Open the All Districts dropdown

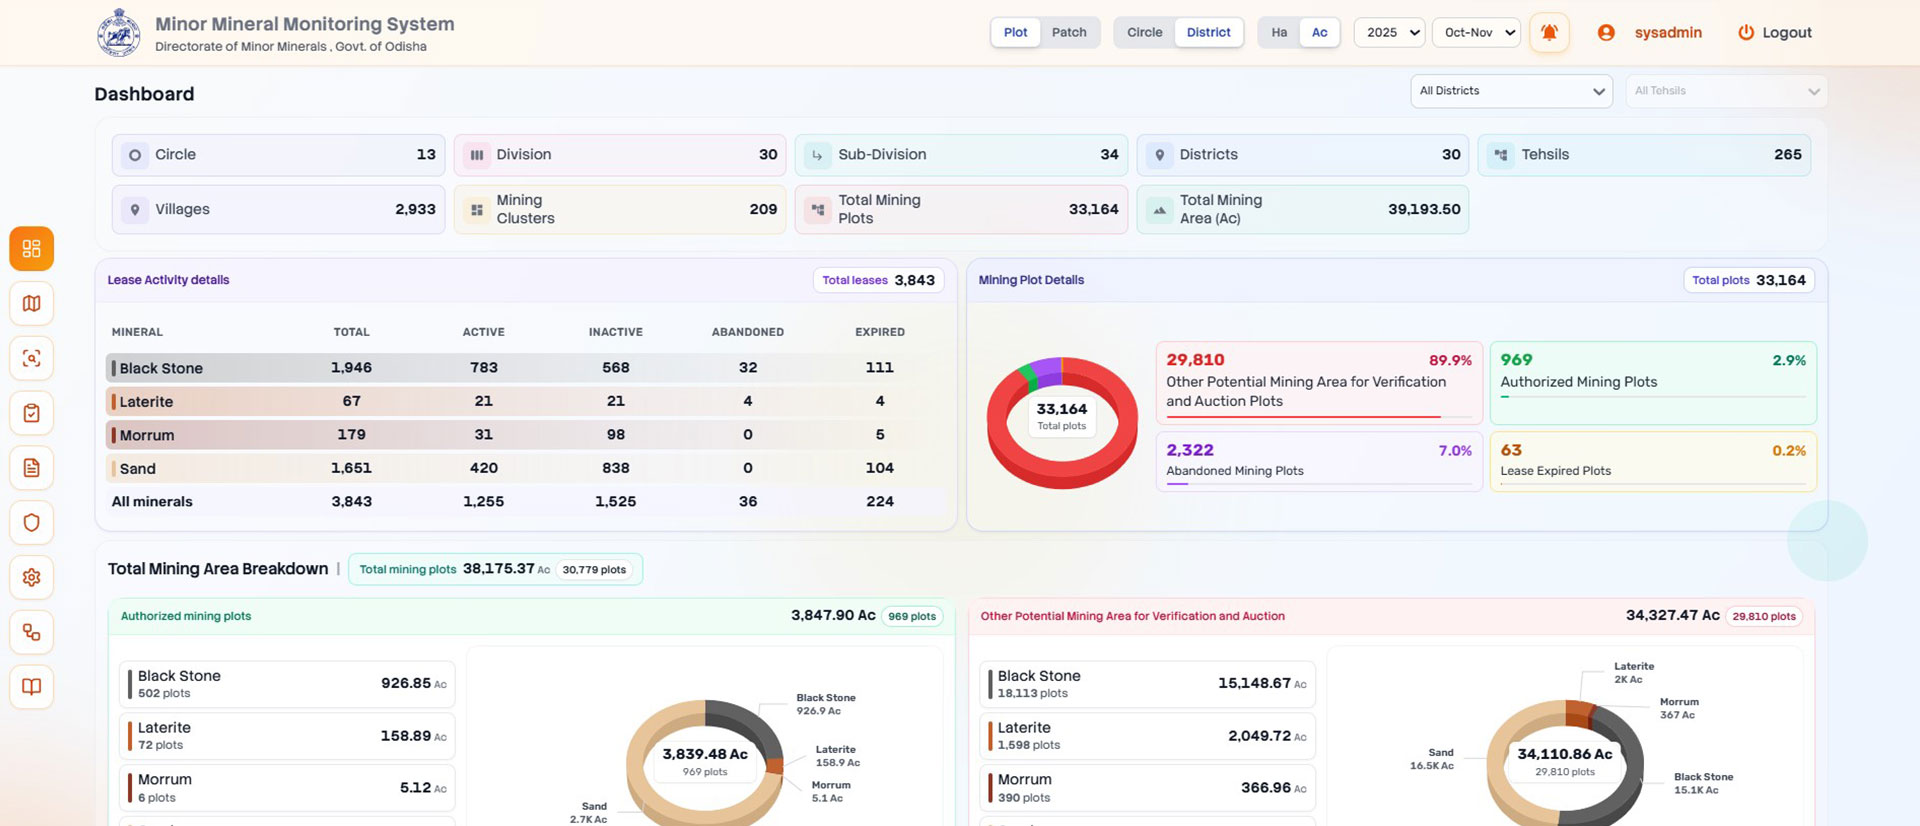[1511, 91]
